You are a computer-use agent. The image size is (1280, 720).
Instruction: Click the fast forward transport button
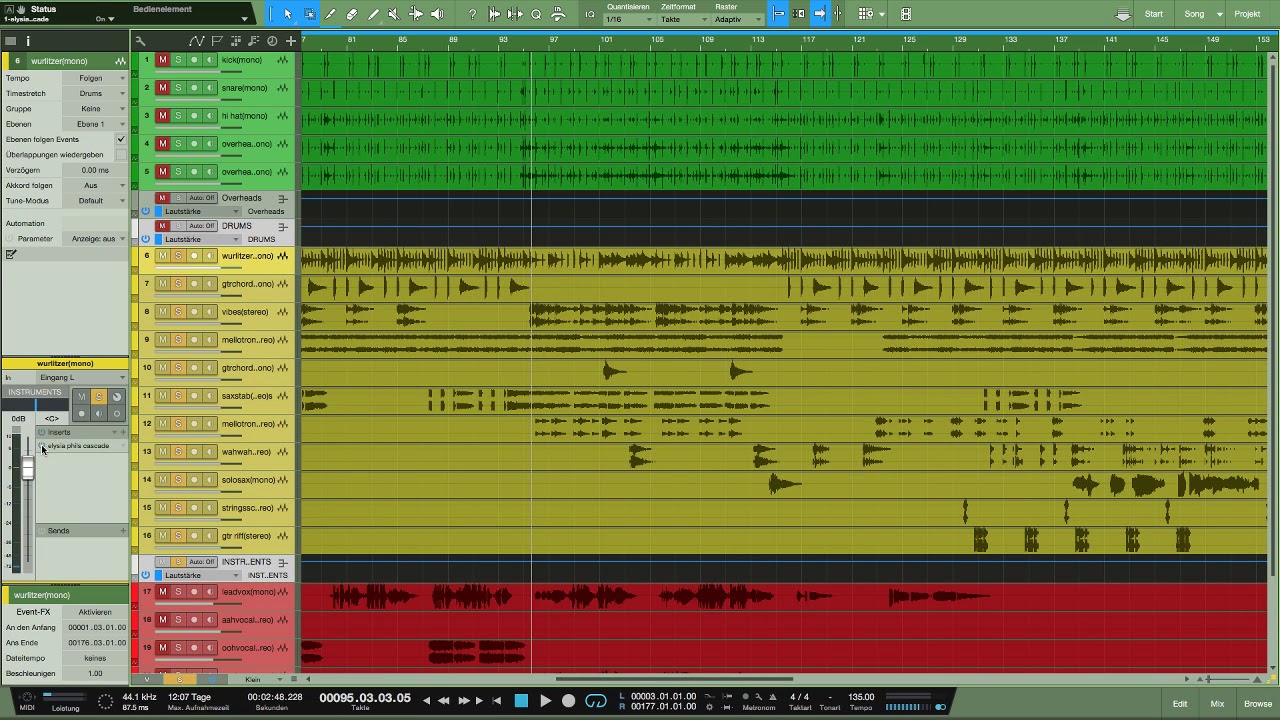(x=462, y=701)
